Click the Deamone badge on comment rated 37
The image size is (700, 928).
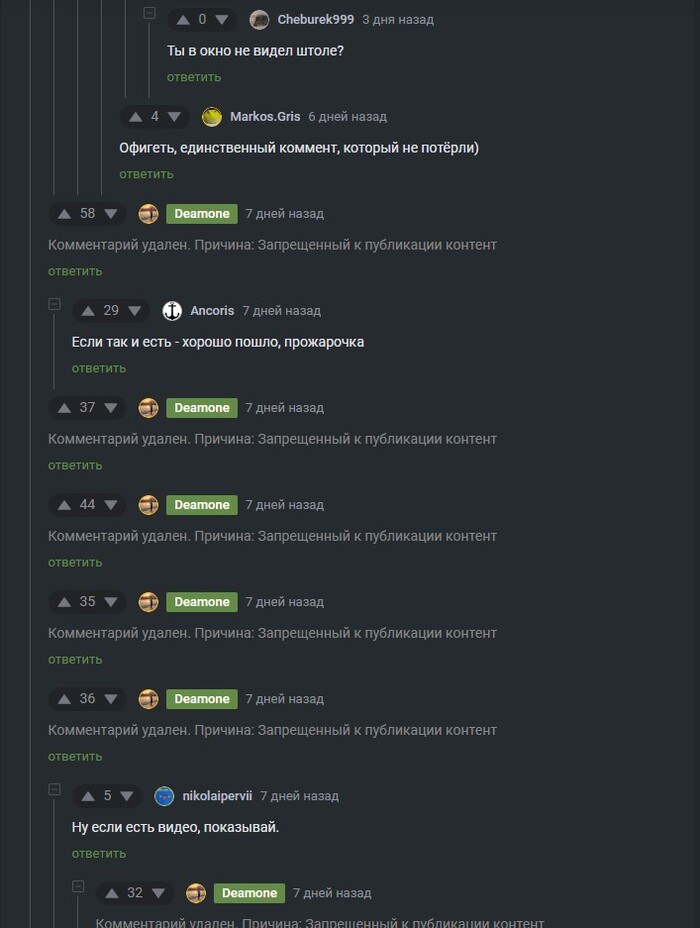coord(202,408)
